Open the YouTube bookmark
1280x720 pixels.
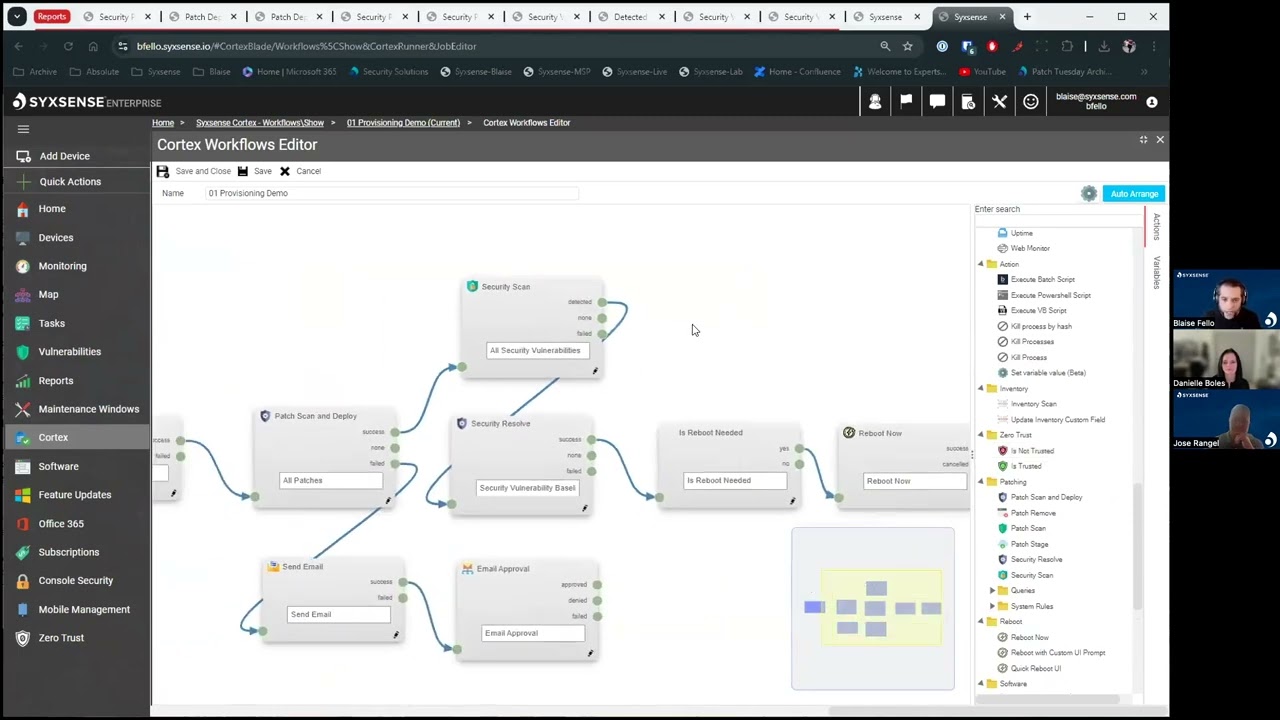pos(982,72)
